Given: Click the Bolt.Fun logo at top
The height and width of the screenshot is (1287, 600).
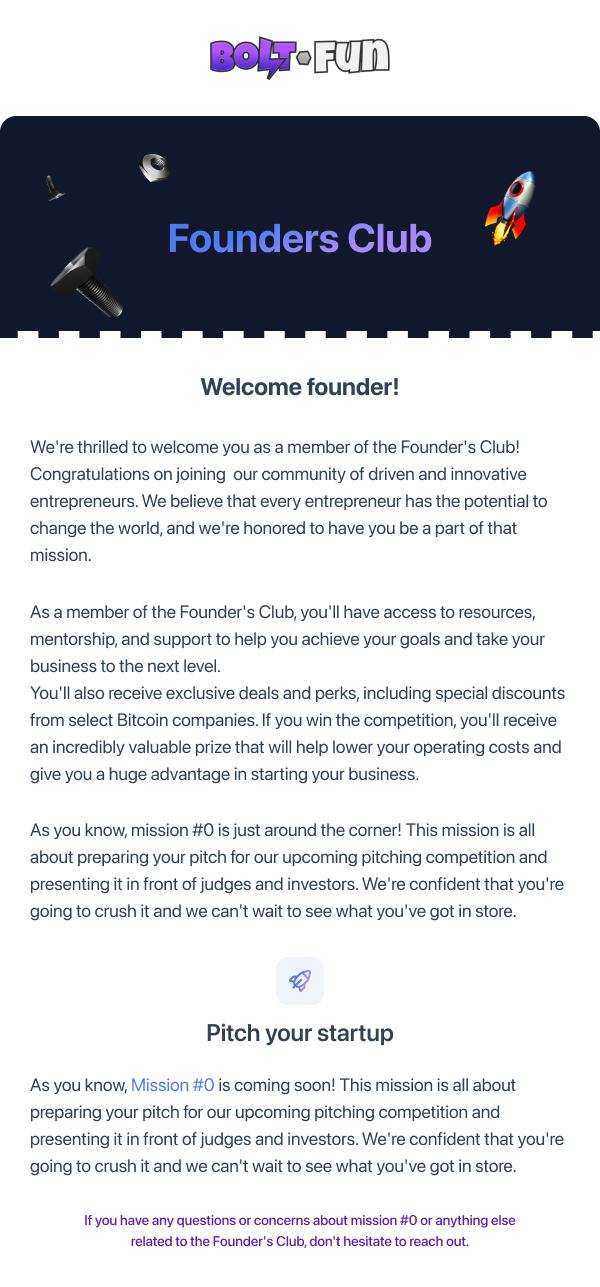Looking at the screenshot, I should point(299,58).
